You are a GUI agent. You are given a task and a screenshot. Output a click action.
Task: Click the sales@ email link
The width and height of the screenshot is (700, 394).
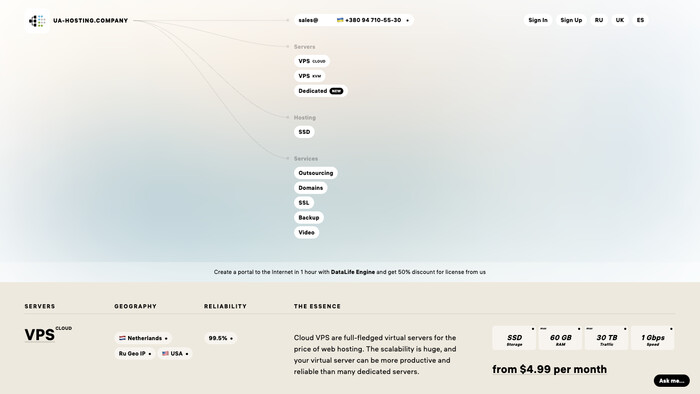pos(308,20)
